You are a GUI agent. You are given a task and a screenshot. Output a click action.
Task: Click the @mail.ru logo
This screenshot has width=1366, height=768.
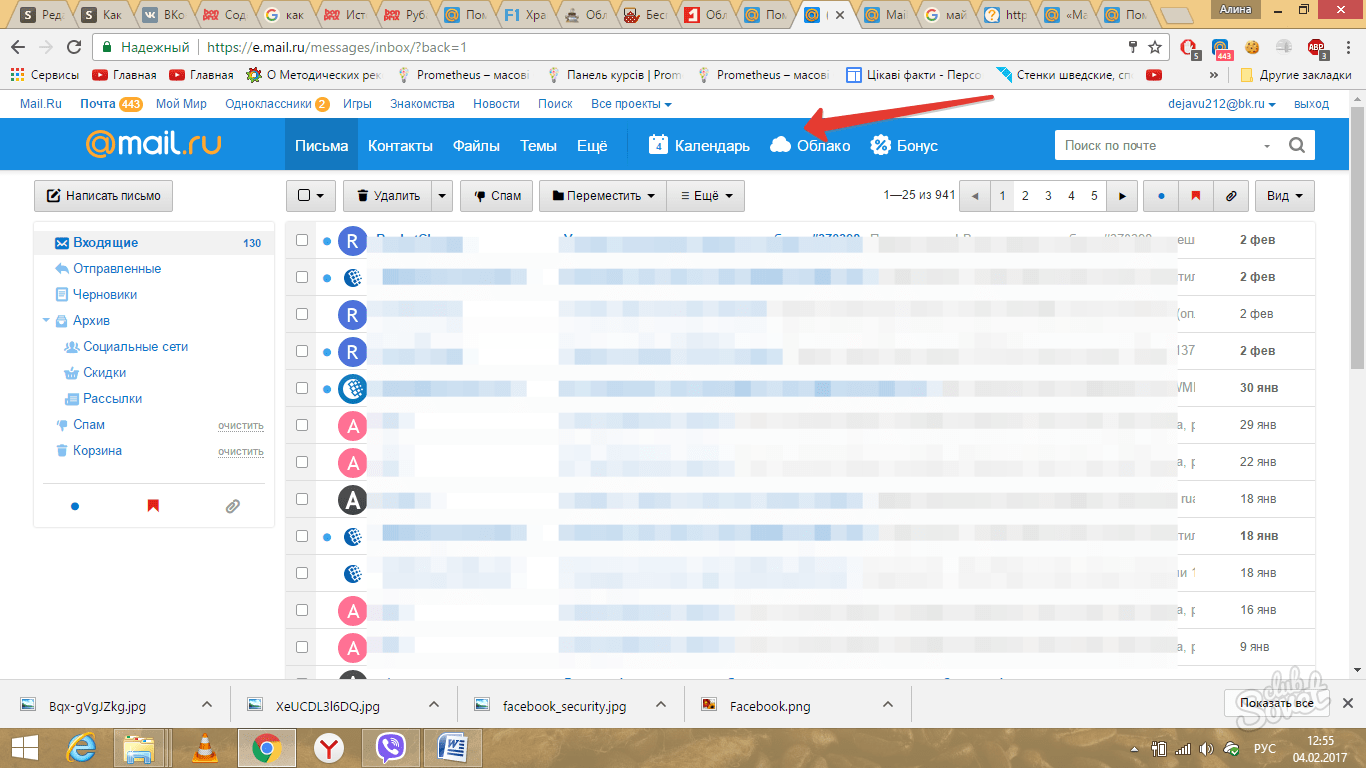pyautogui.click(x=153, y=145)
